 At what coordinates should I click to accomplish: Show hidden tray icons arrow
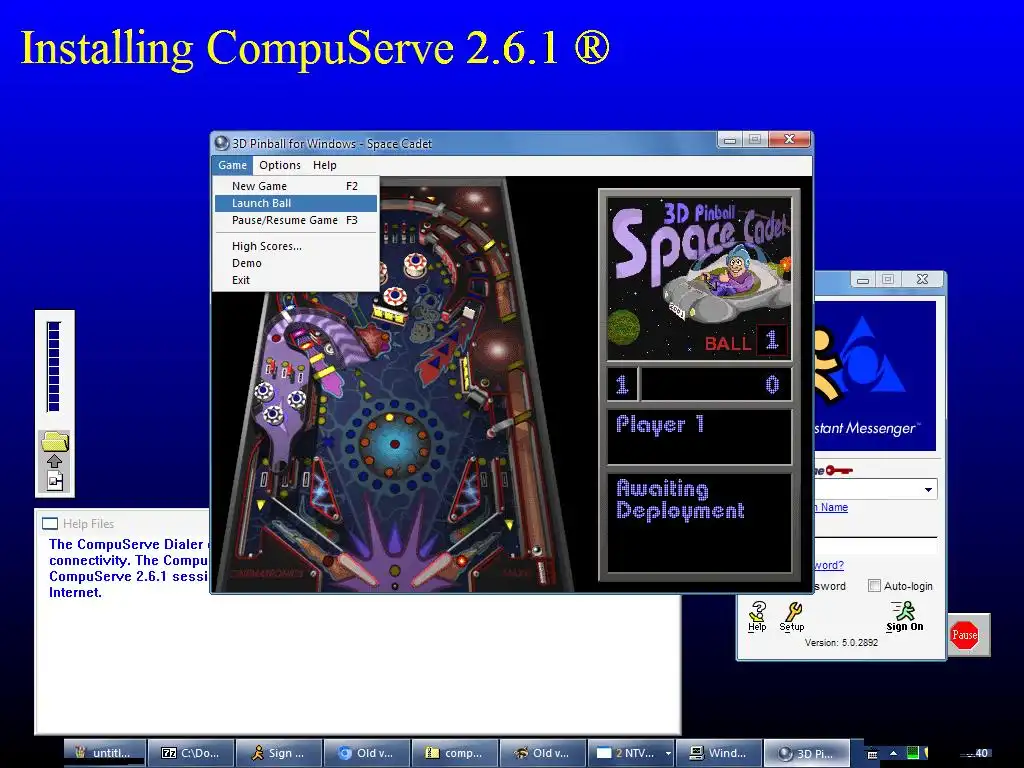893,754
